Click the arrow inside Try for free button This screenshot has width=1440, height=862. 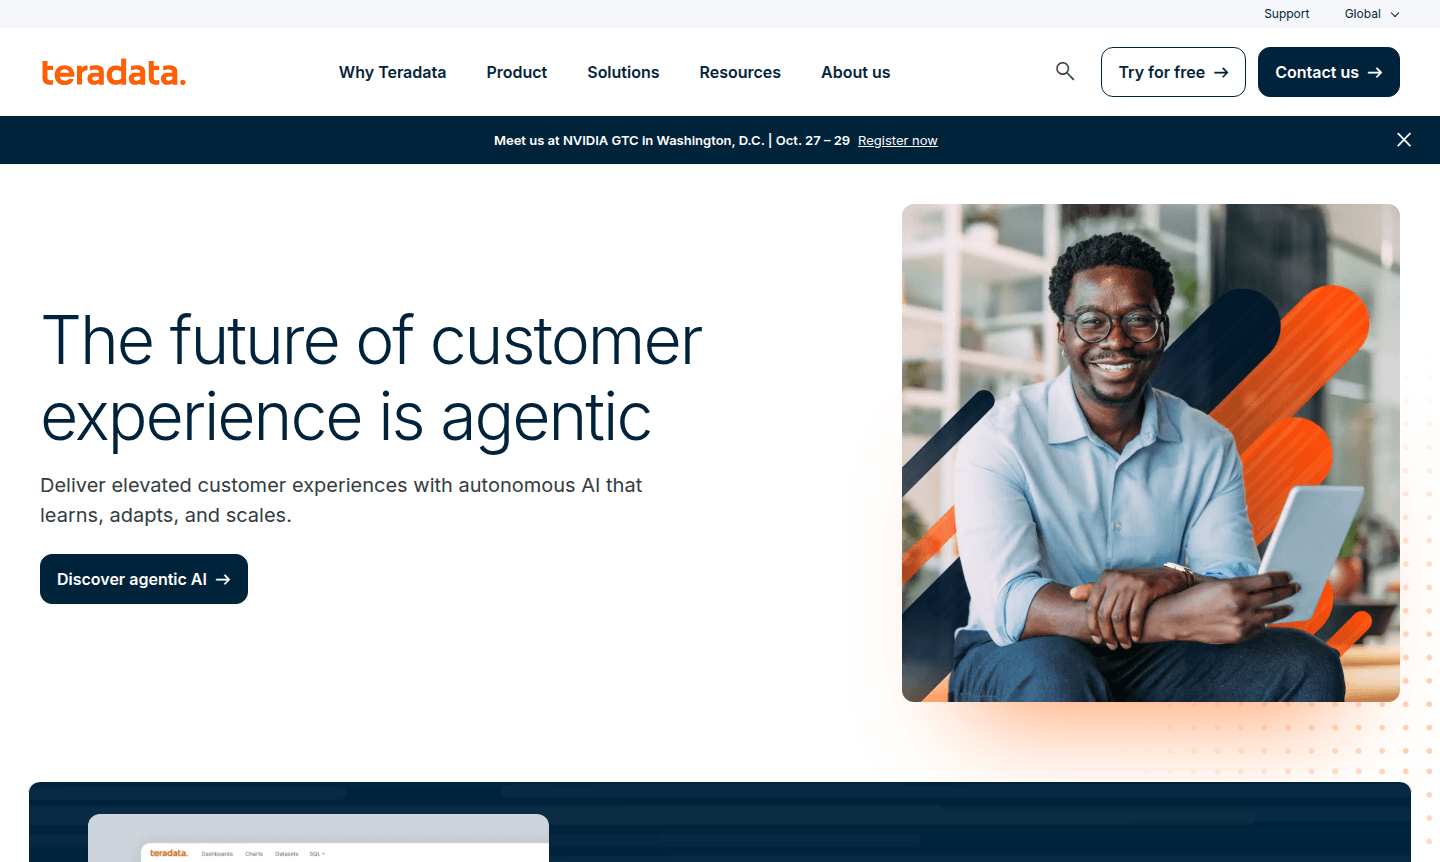tap(1221, 72)
